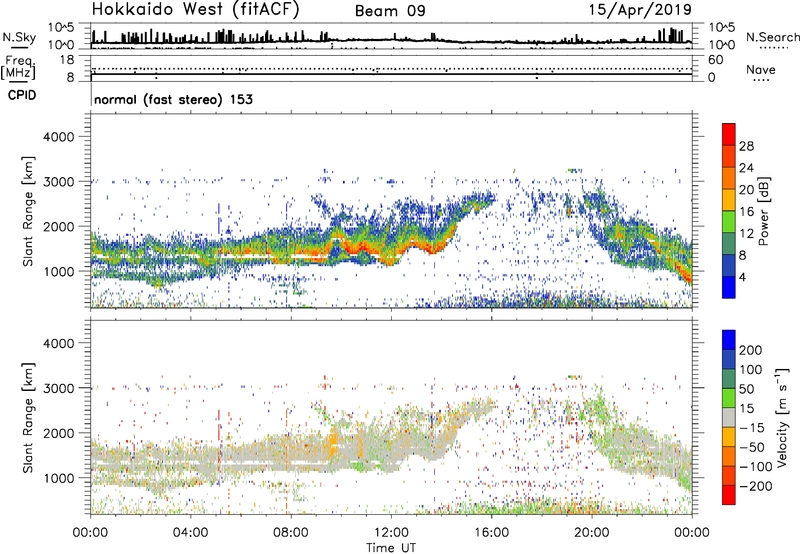Click the date '15/Apr/2019'
This screenshot has width=800, height=554.
pos(640,10)
